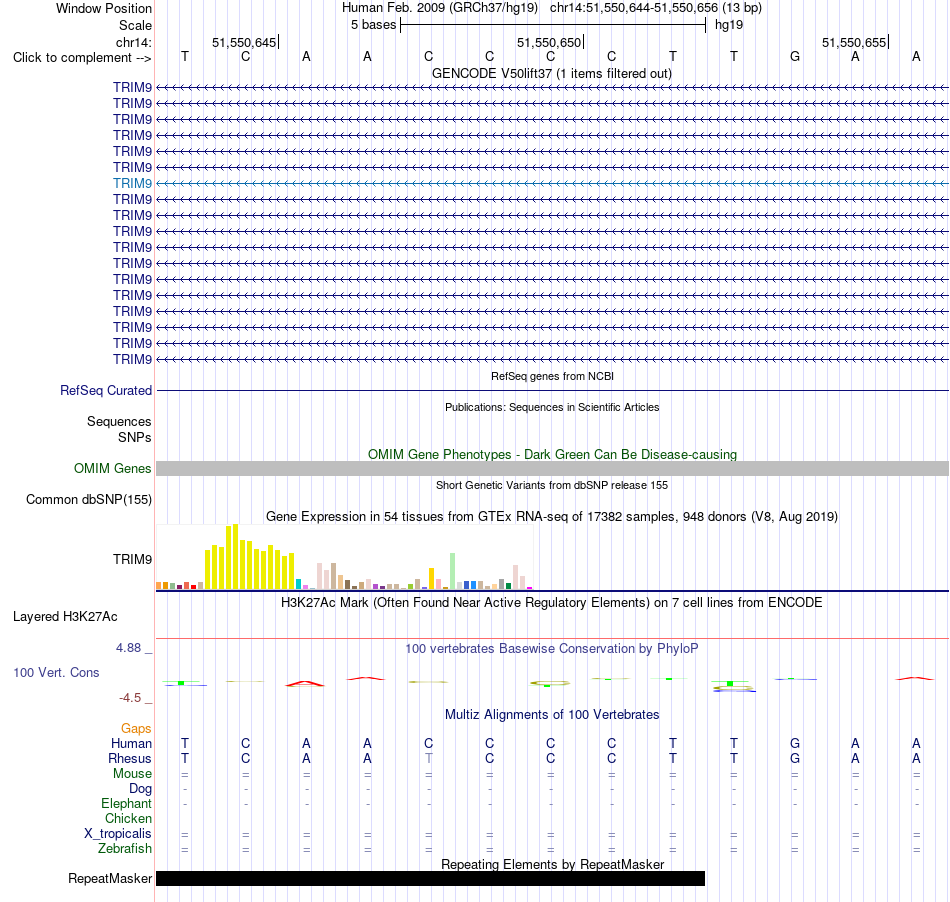
Task: Click the G base in the Human row
Action: tap(795, 743)
